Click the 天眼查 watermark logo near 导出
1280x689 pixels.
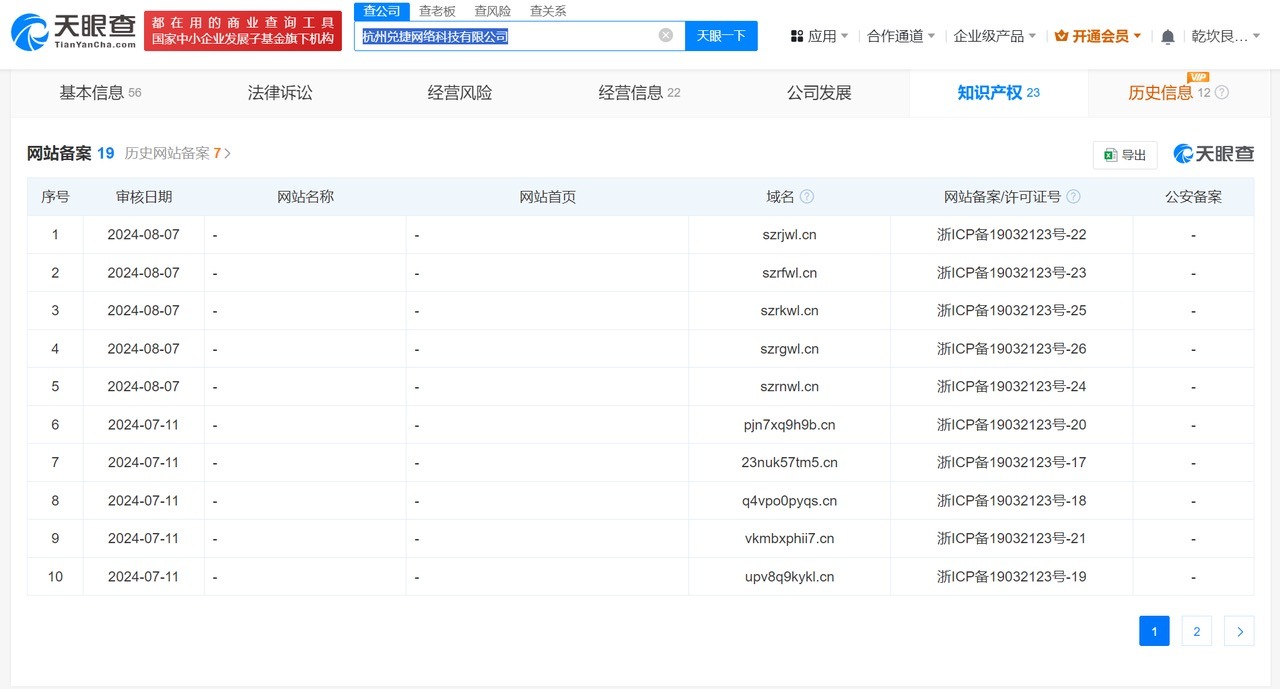pyautogui.click(x=1213, y=154)
